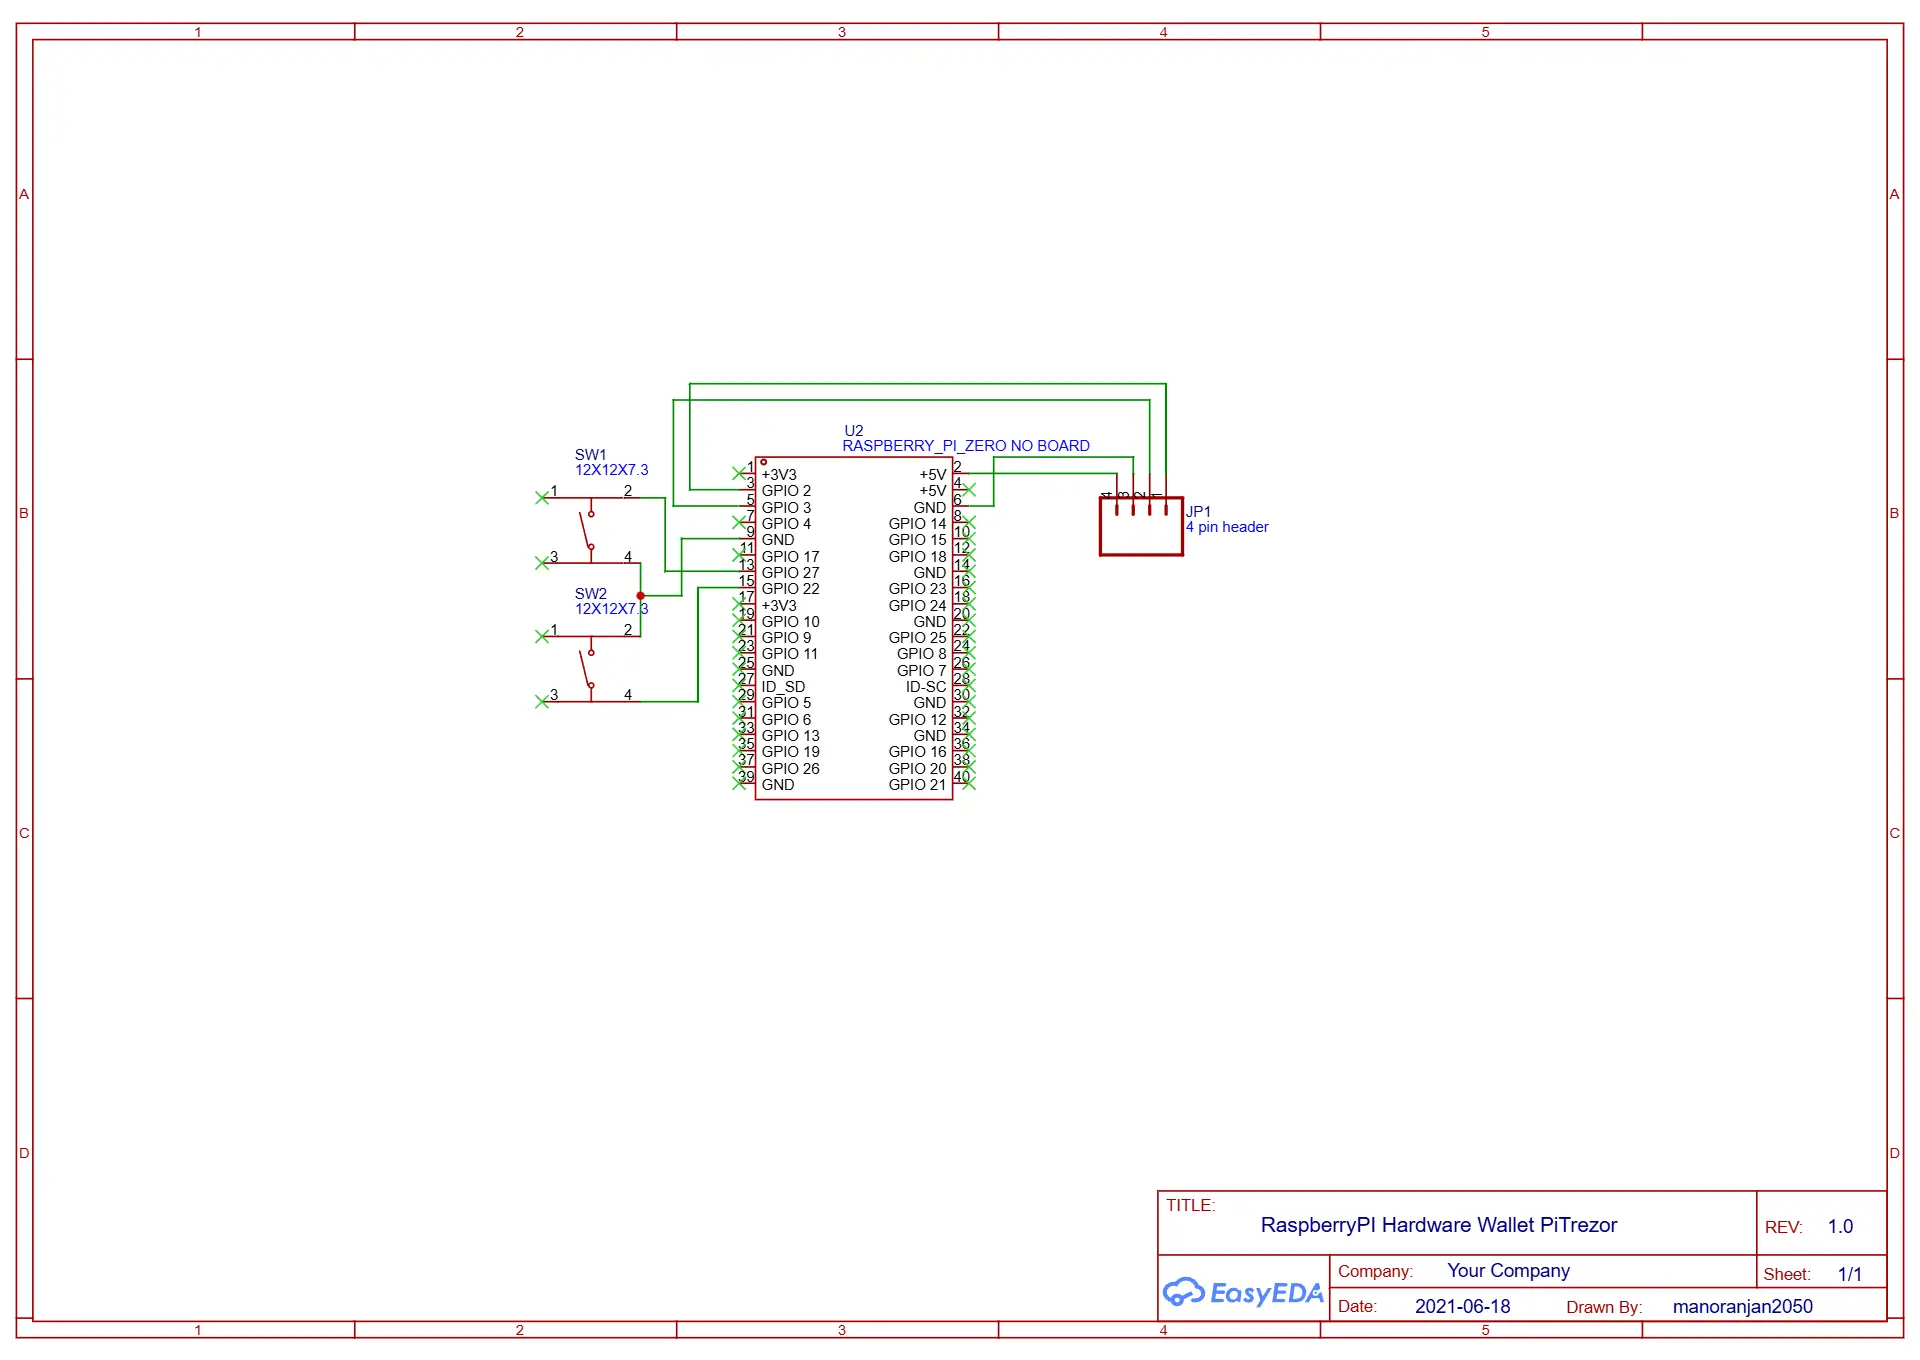The width and height of the screenshot is (1920, 1360).
Task: Click the 'Company:' field label
Action: (1375, 1272)
